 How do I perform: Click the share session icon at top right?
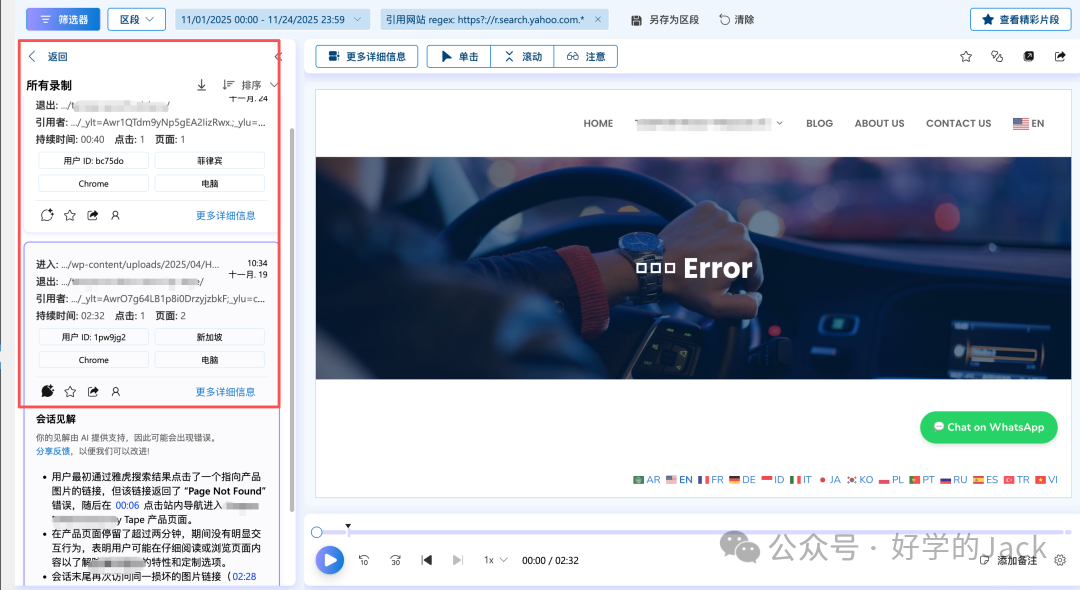[1059, 56]
